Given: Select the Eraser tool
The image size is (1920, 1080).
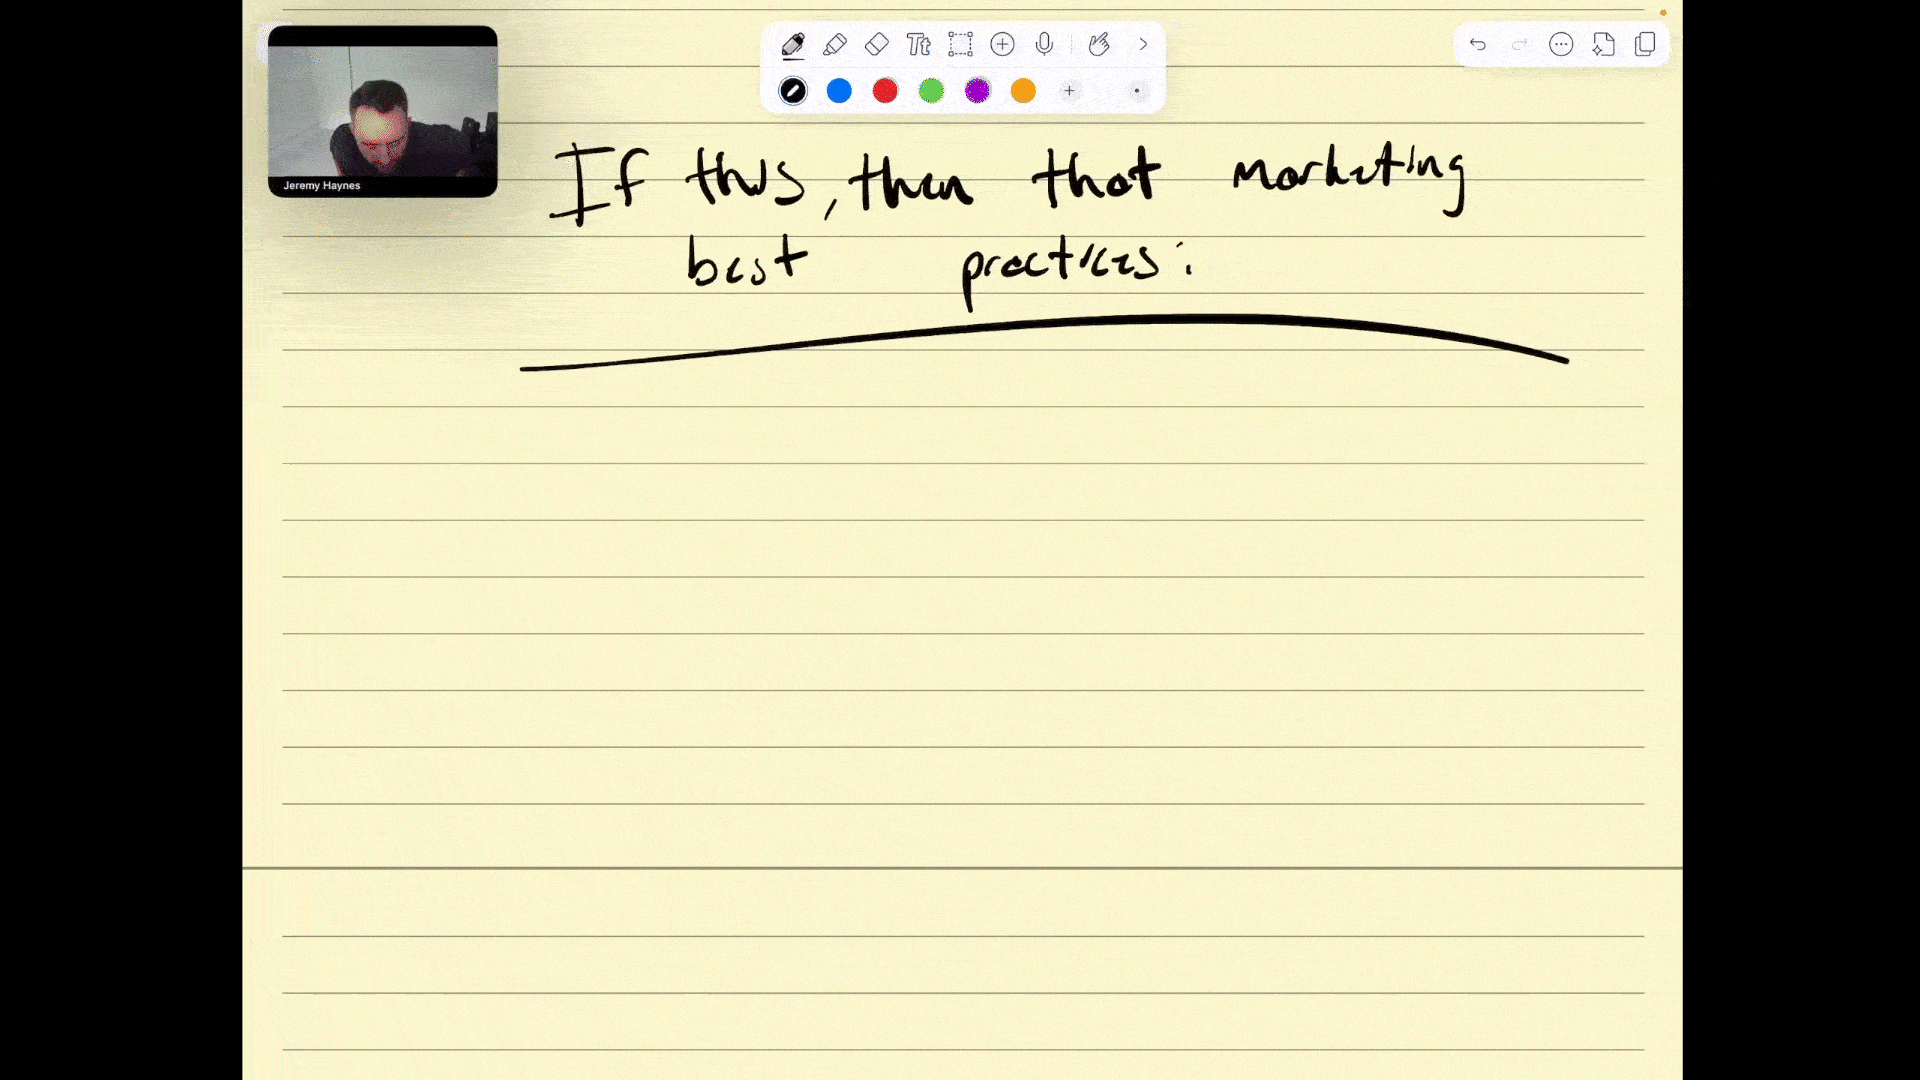Looking at the screenshot, I should (x=877, y=45).
